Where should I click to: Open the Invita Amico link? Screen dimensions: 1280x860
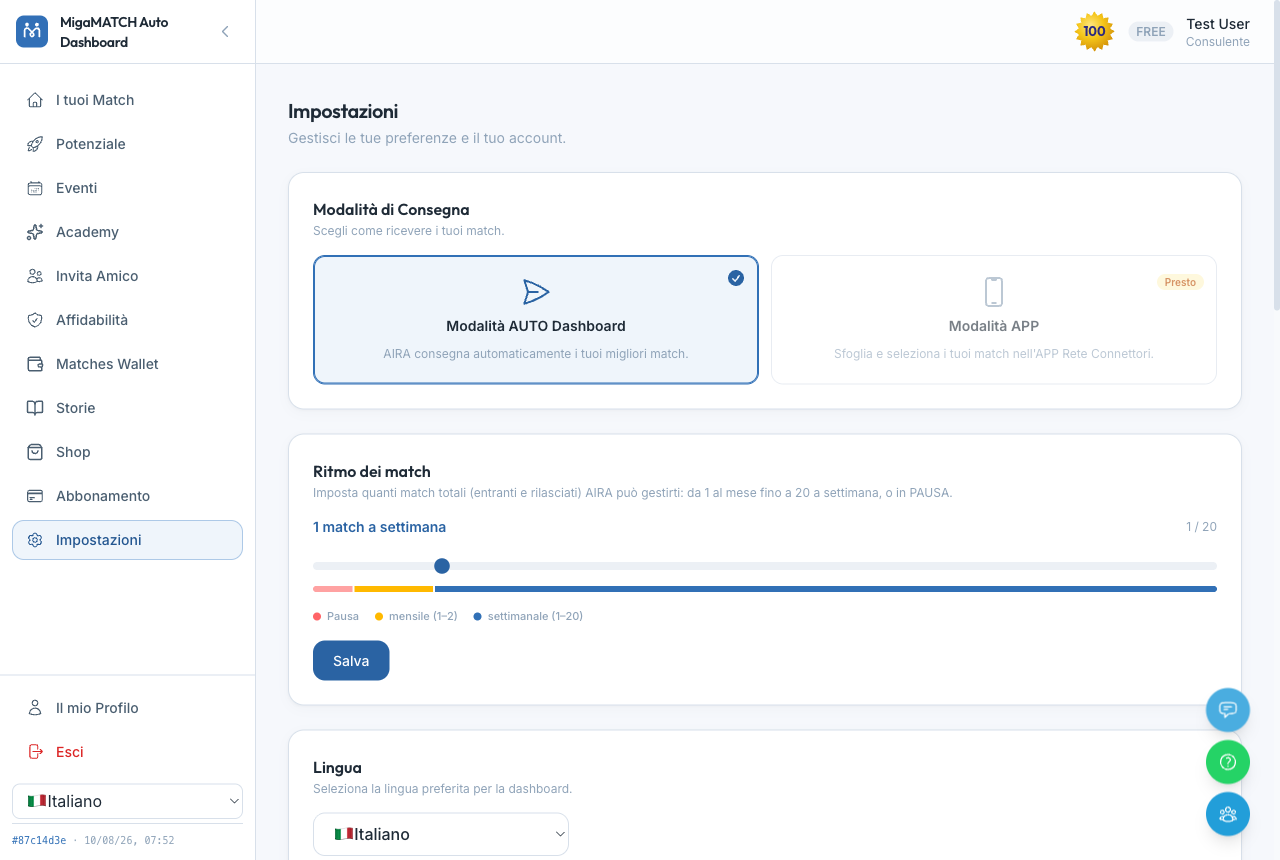[x=127, y=276]
